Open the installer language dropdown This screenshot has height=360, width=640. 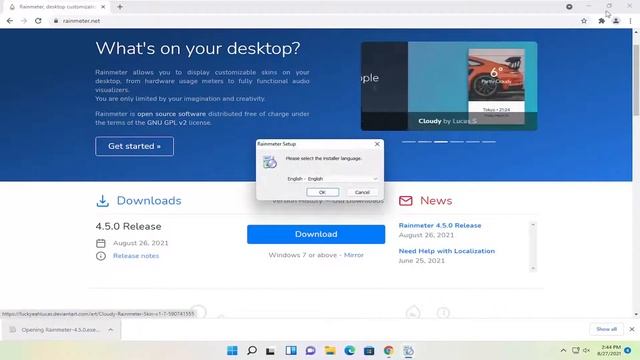tap(332, 179)
